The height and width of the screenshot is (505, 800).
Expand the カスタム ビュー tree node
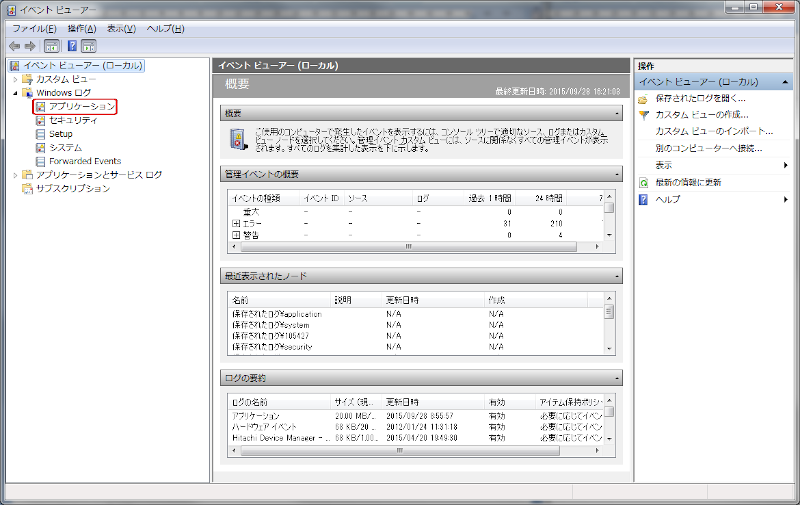pyautogui.click(x=15, y=80)
